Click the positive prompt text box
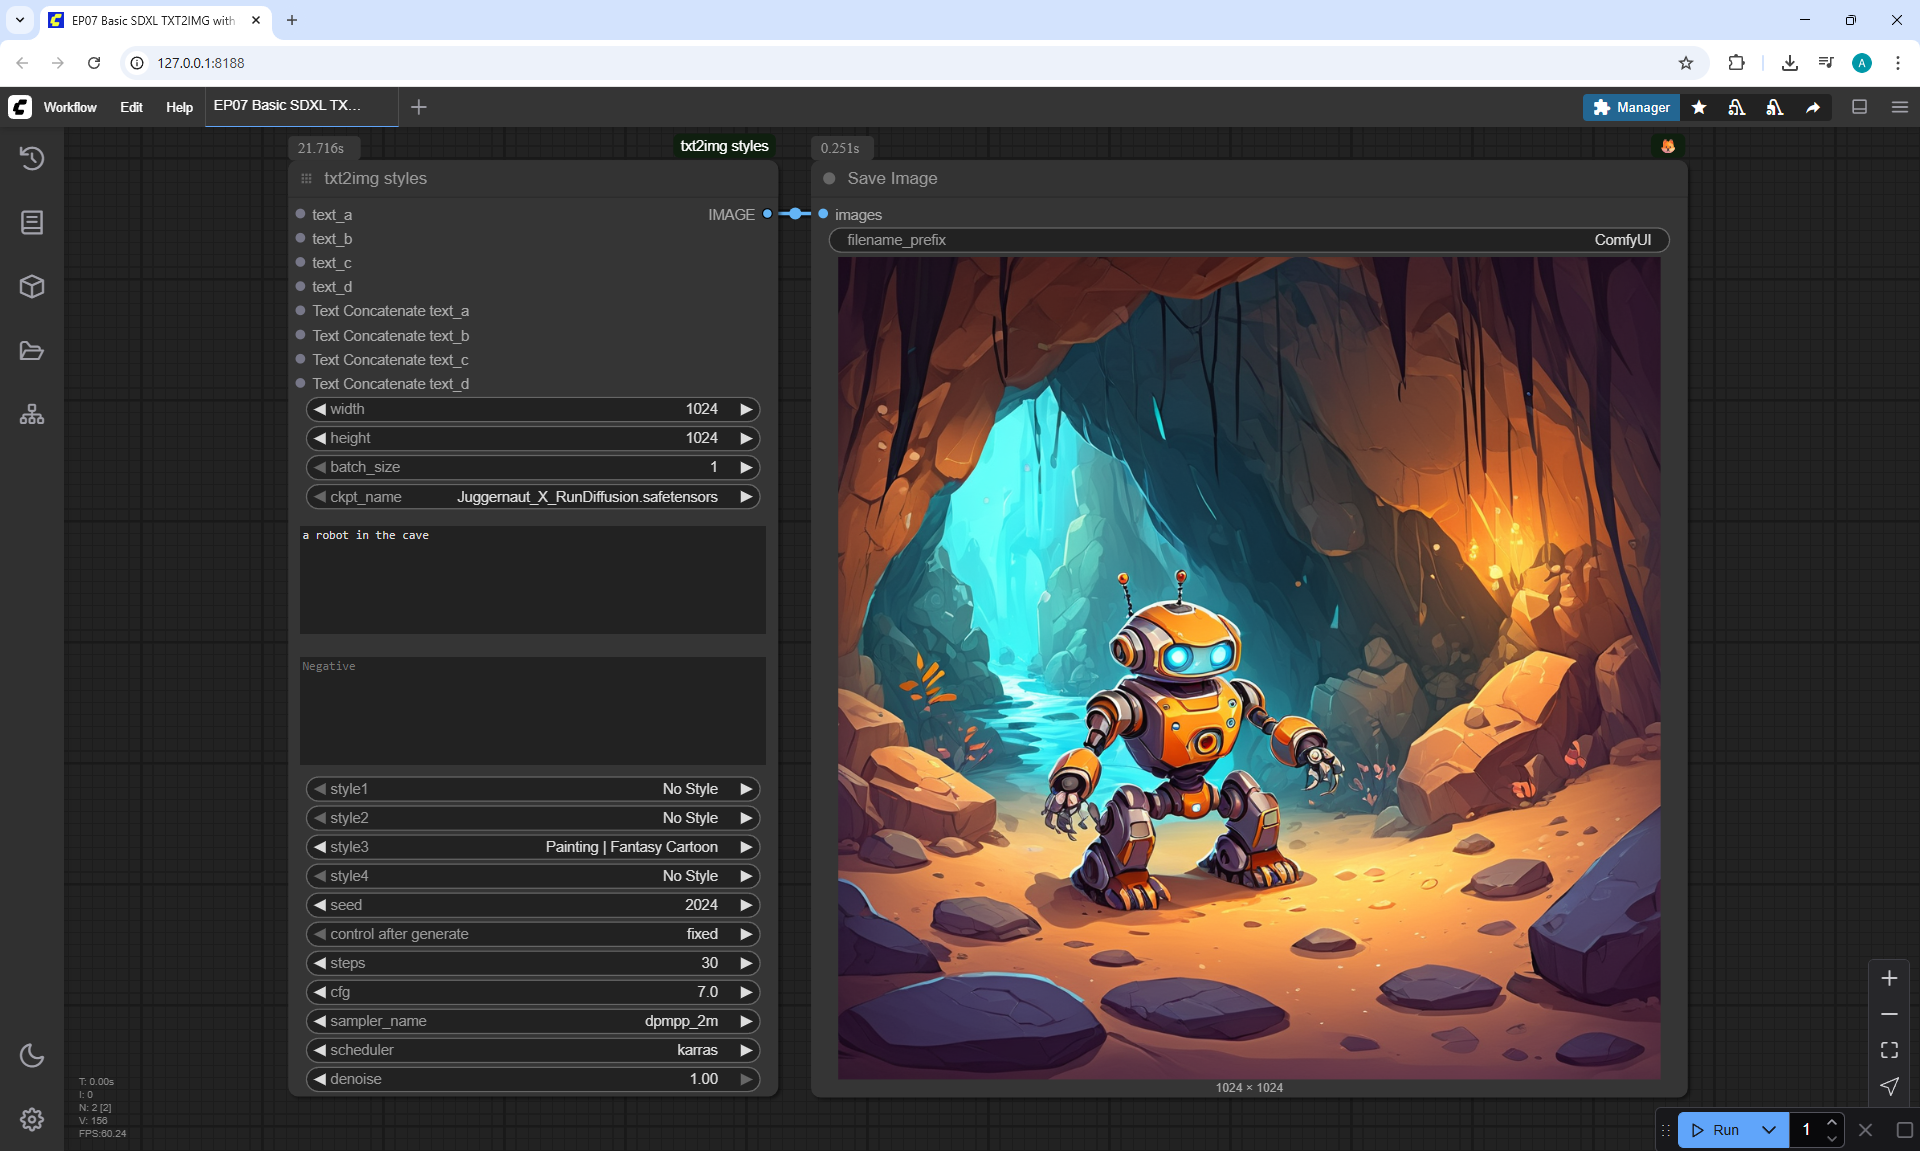This screenshot has height=1151, width=1920. [532, 580]
